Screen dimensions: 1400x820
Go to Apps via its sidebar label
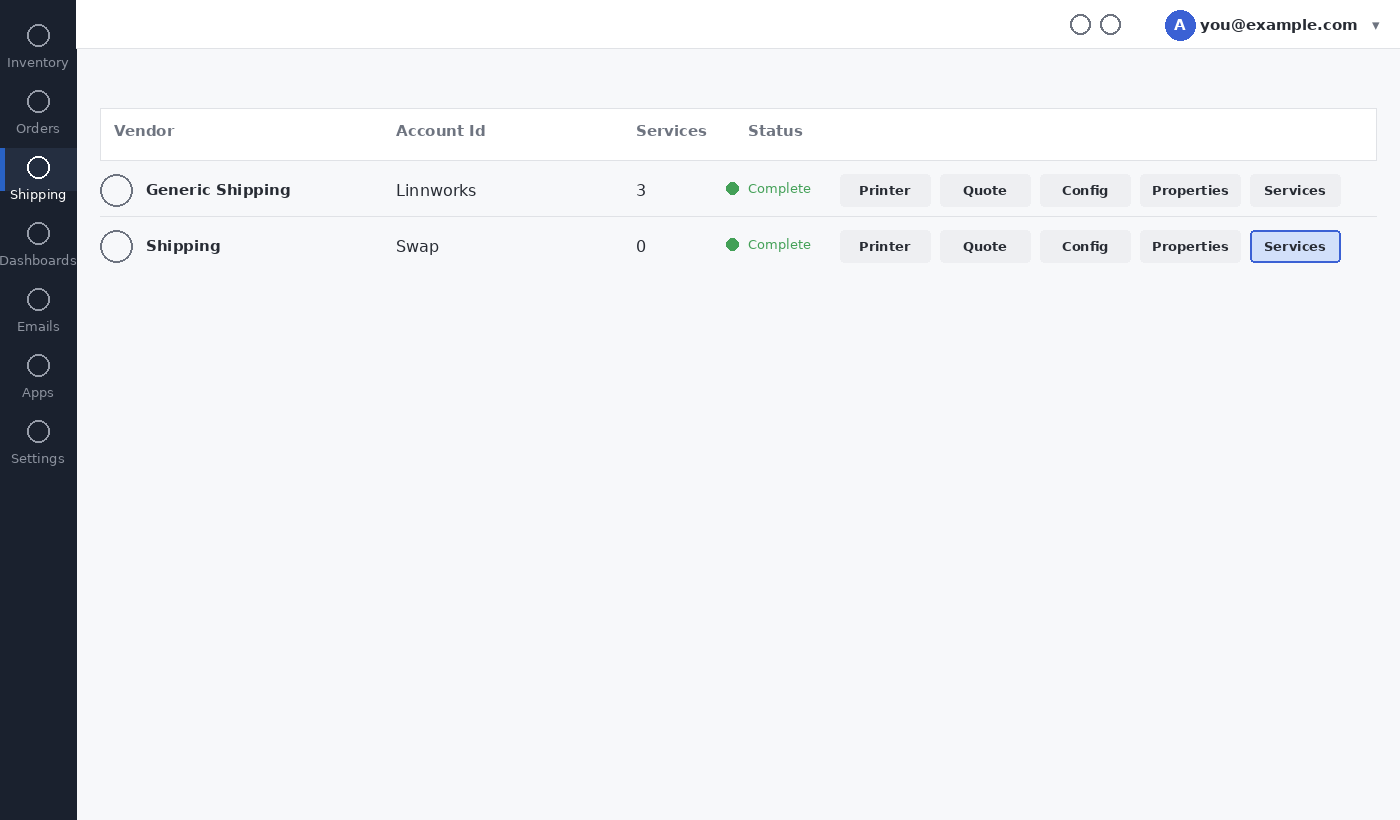pos(38,393)
